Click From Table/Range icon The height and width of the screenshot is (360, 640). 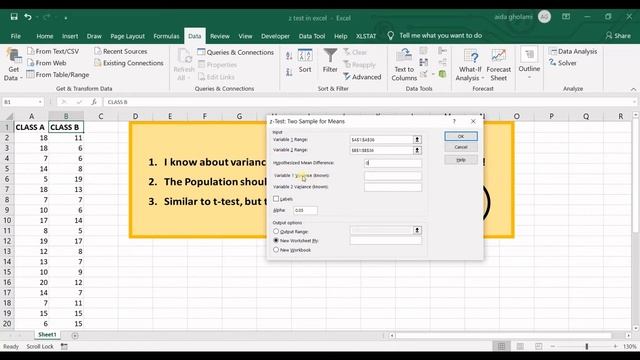point(31,74)
